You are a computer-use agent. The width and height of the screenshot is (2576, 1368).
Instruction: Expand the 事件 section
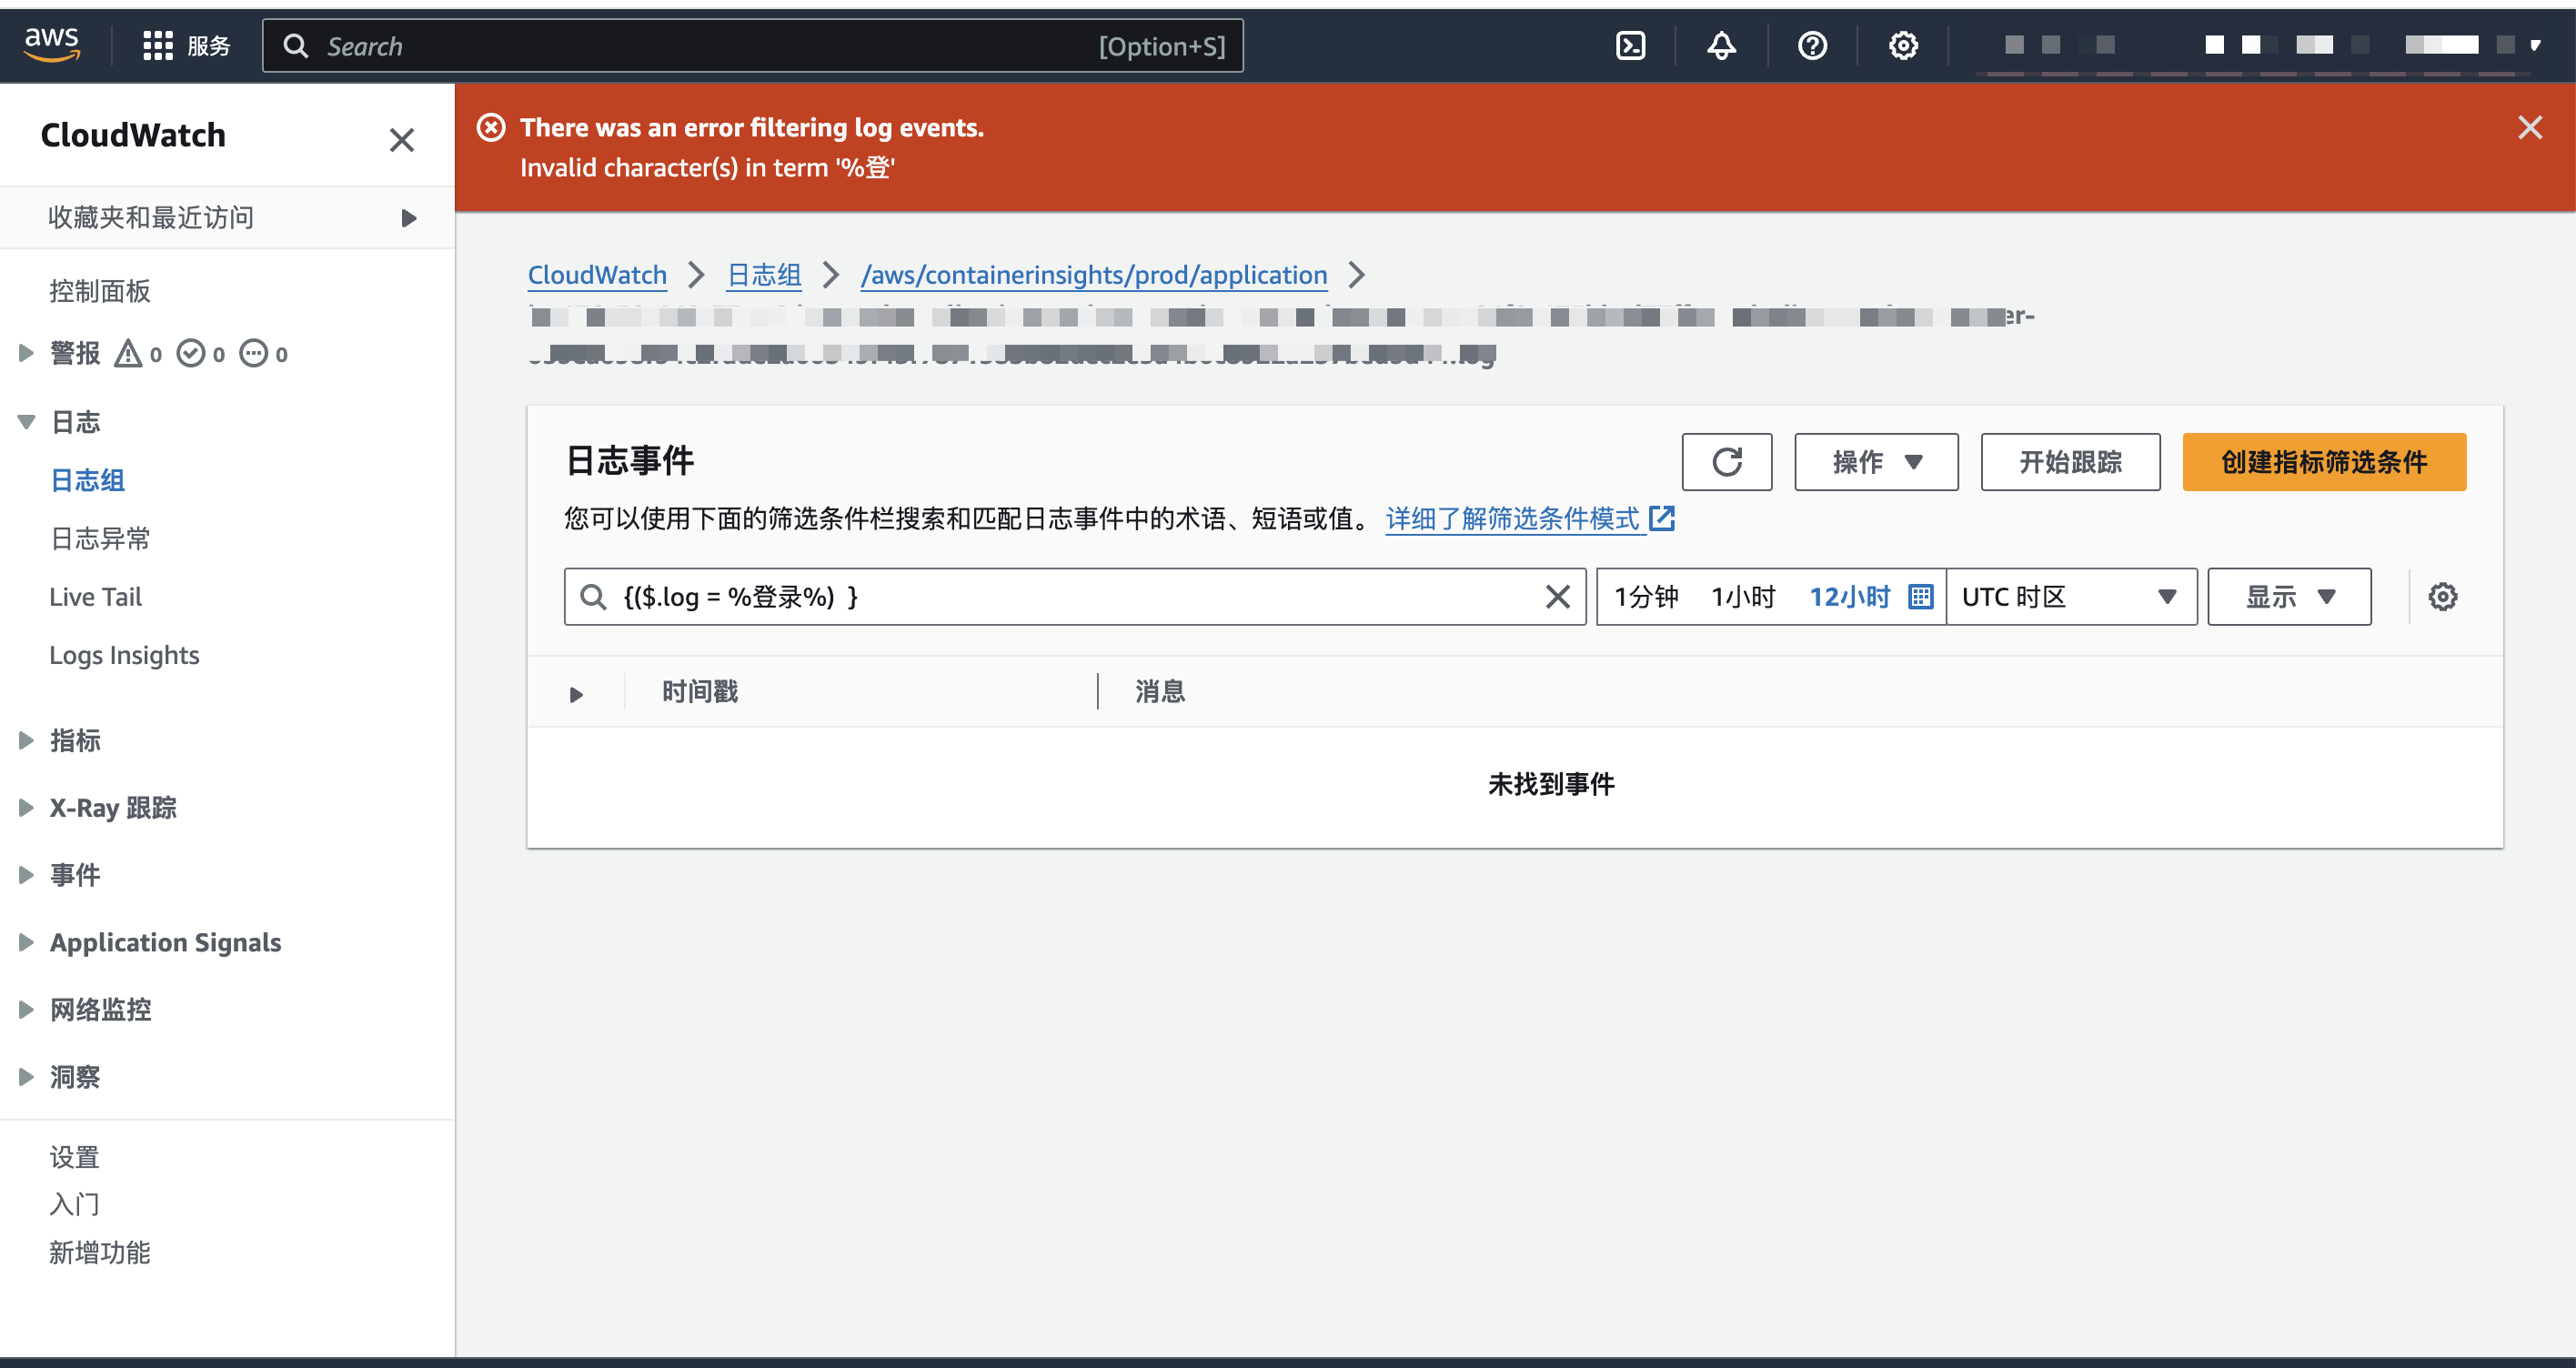point(26,875)
